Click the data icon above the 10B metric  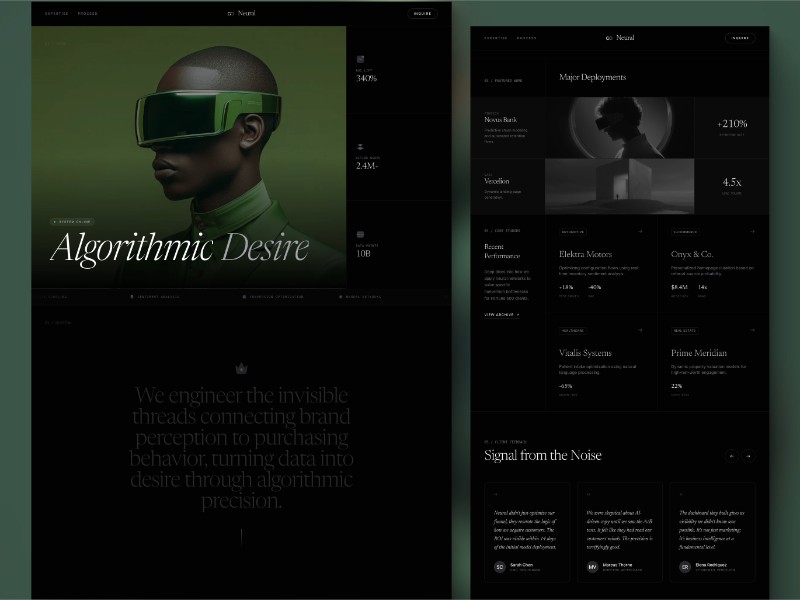360,233
